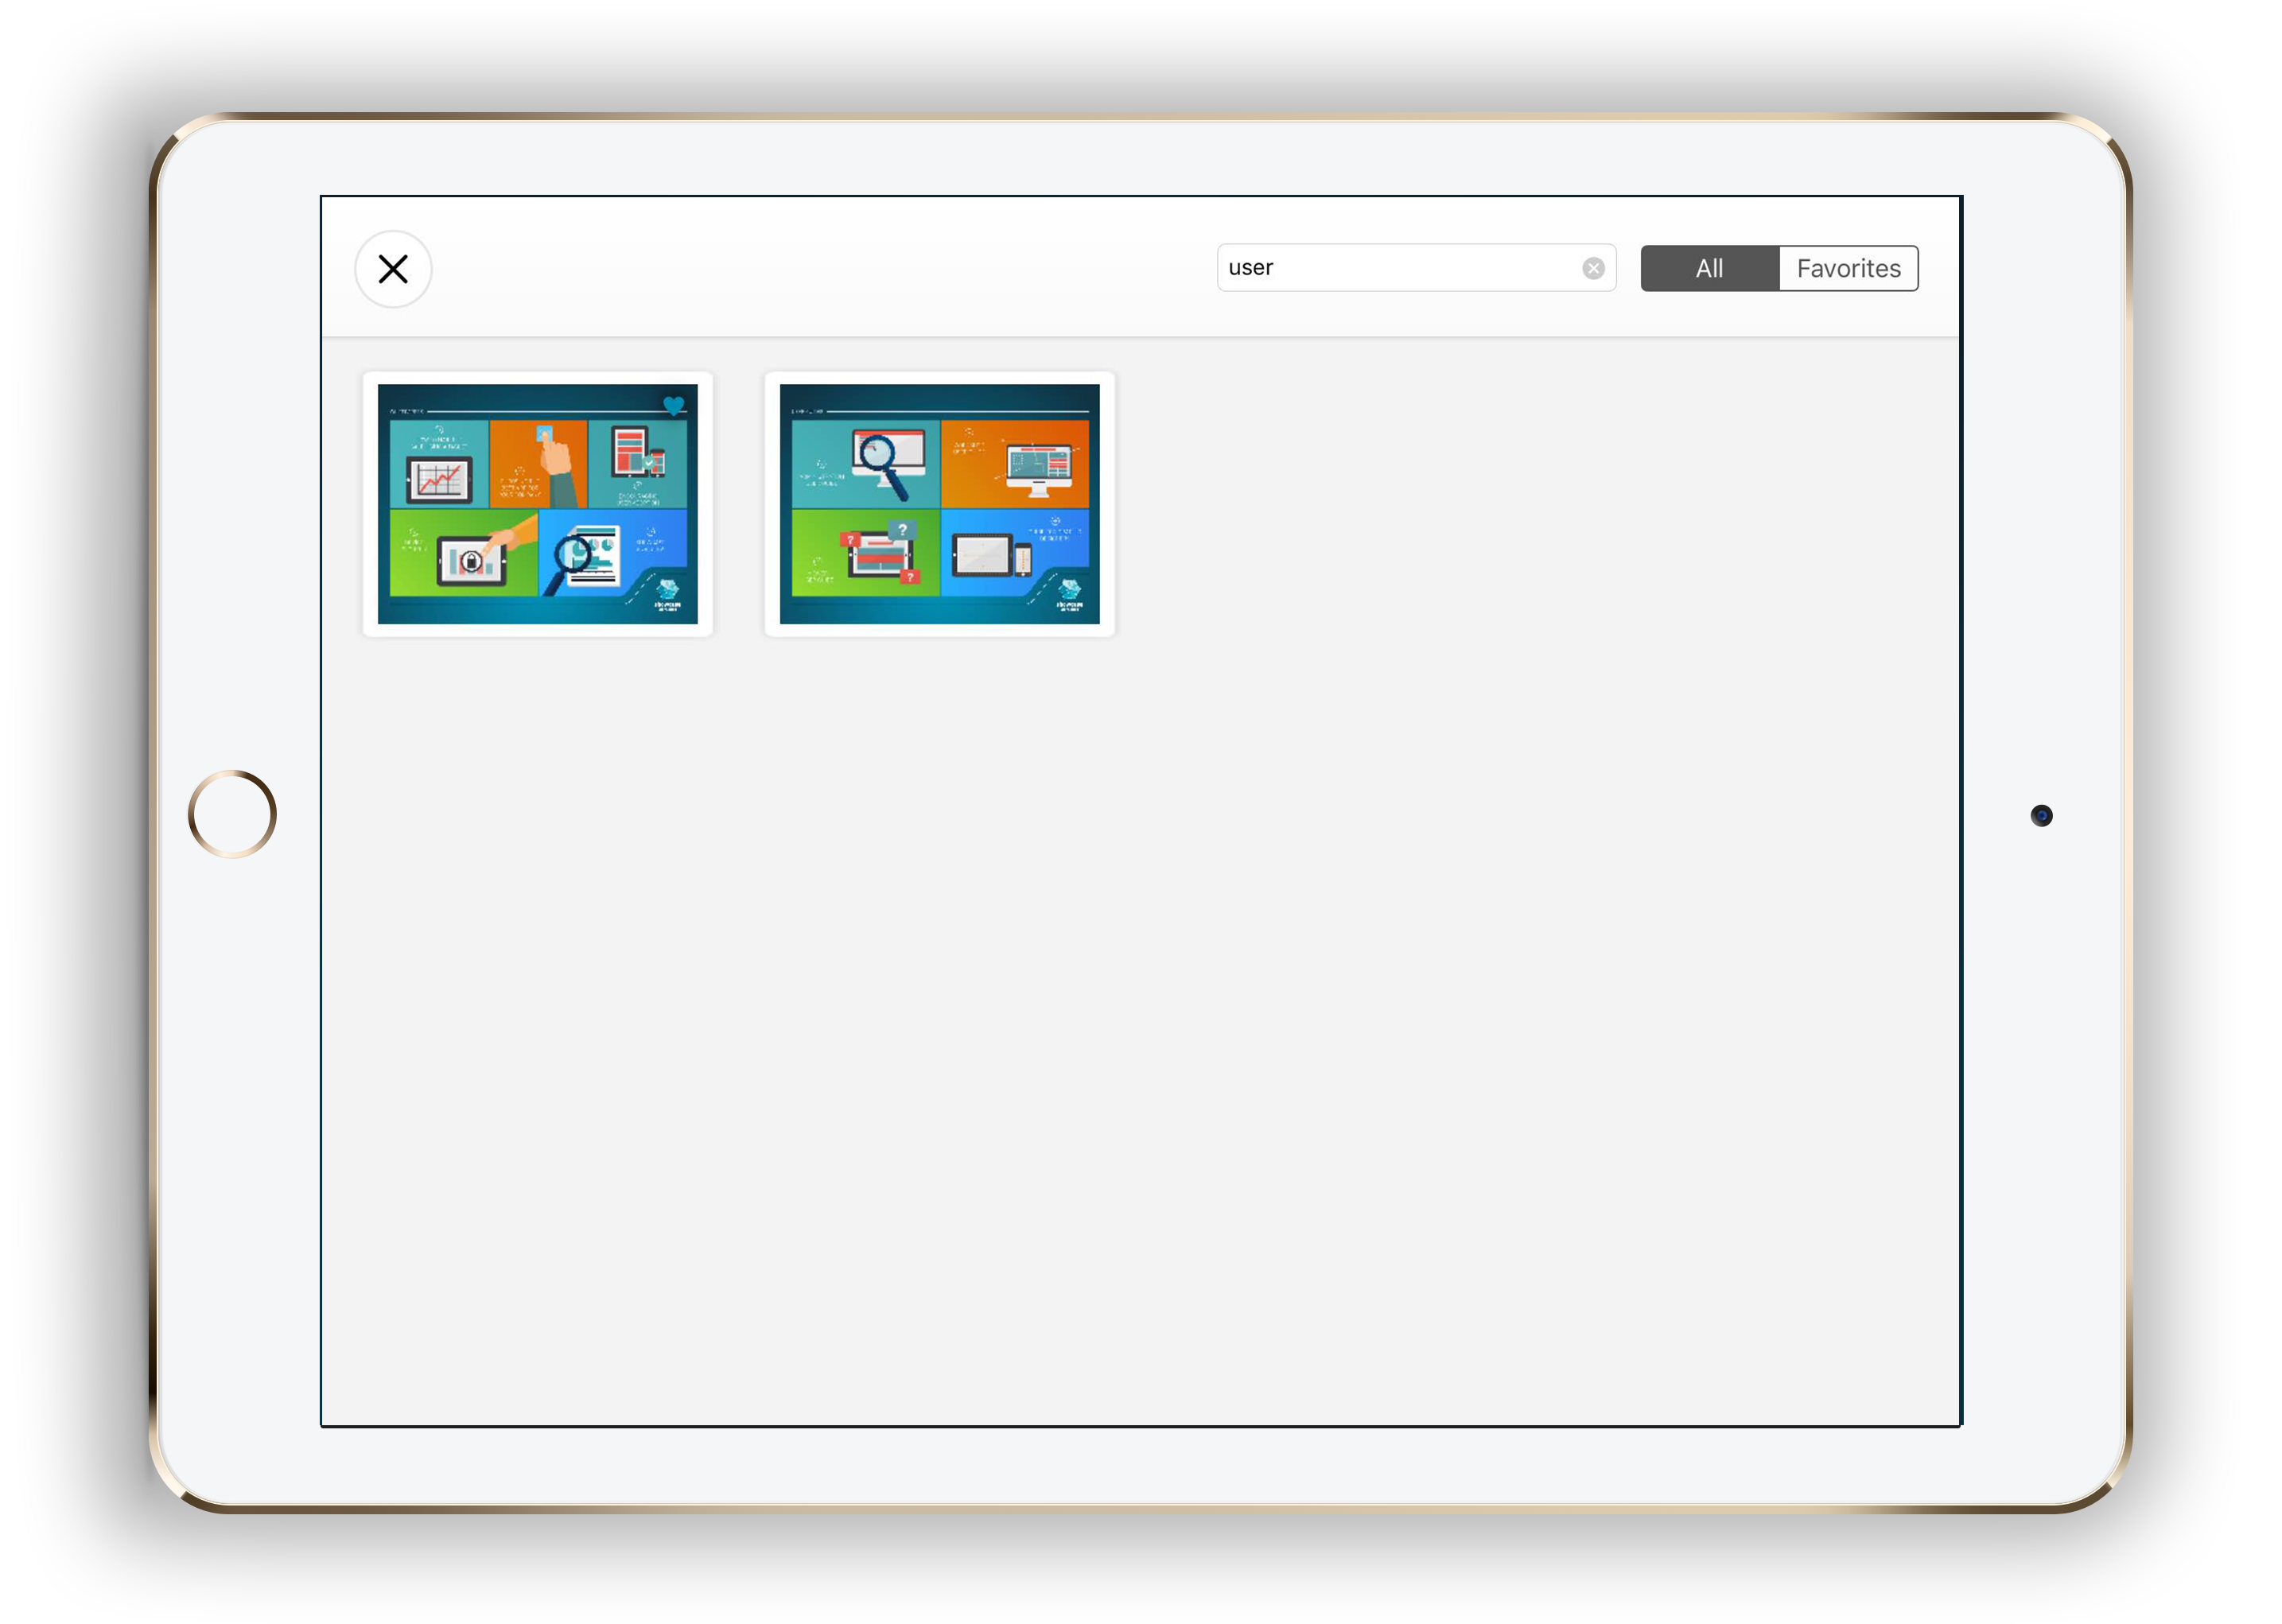The image size is (2282, 1624).
Task: Click the desktop monitor dashboard on orange tile
Action: tap(1039, 468)
